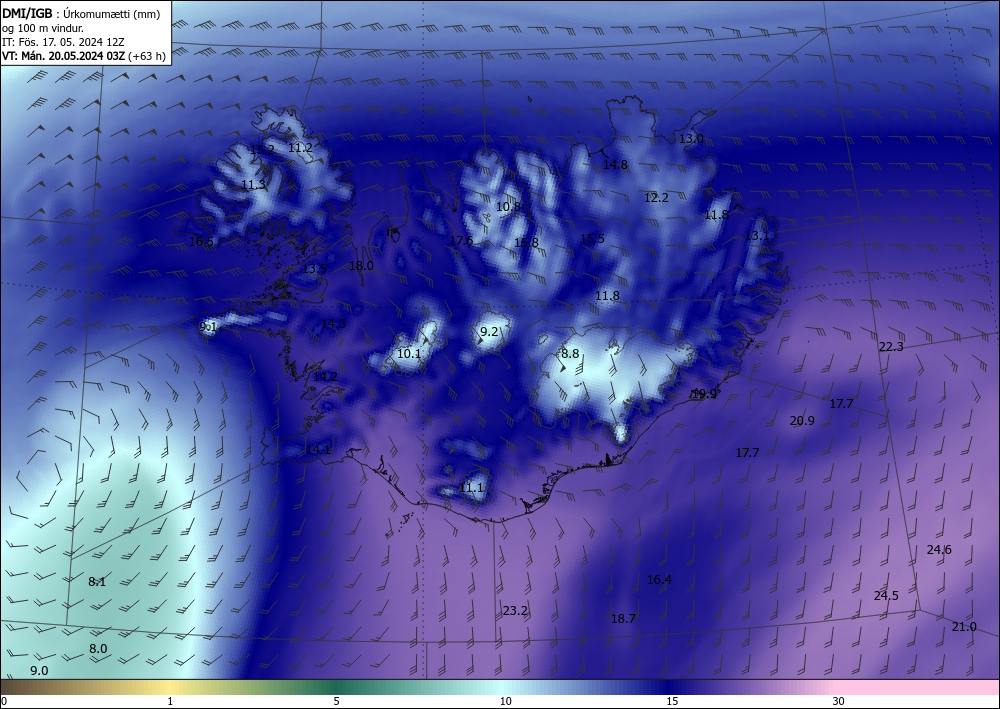Click the legend tick label '5'
This screenshot has height=709, width=1000.
point(336,701)
